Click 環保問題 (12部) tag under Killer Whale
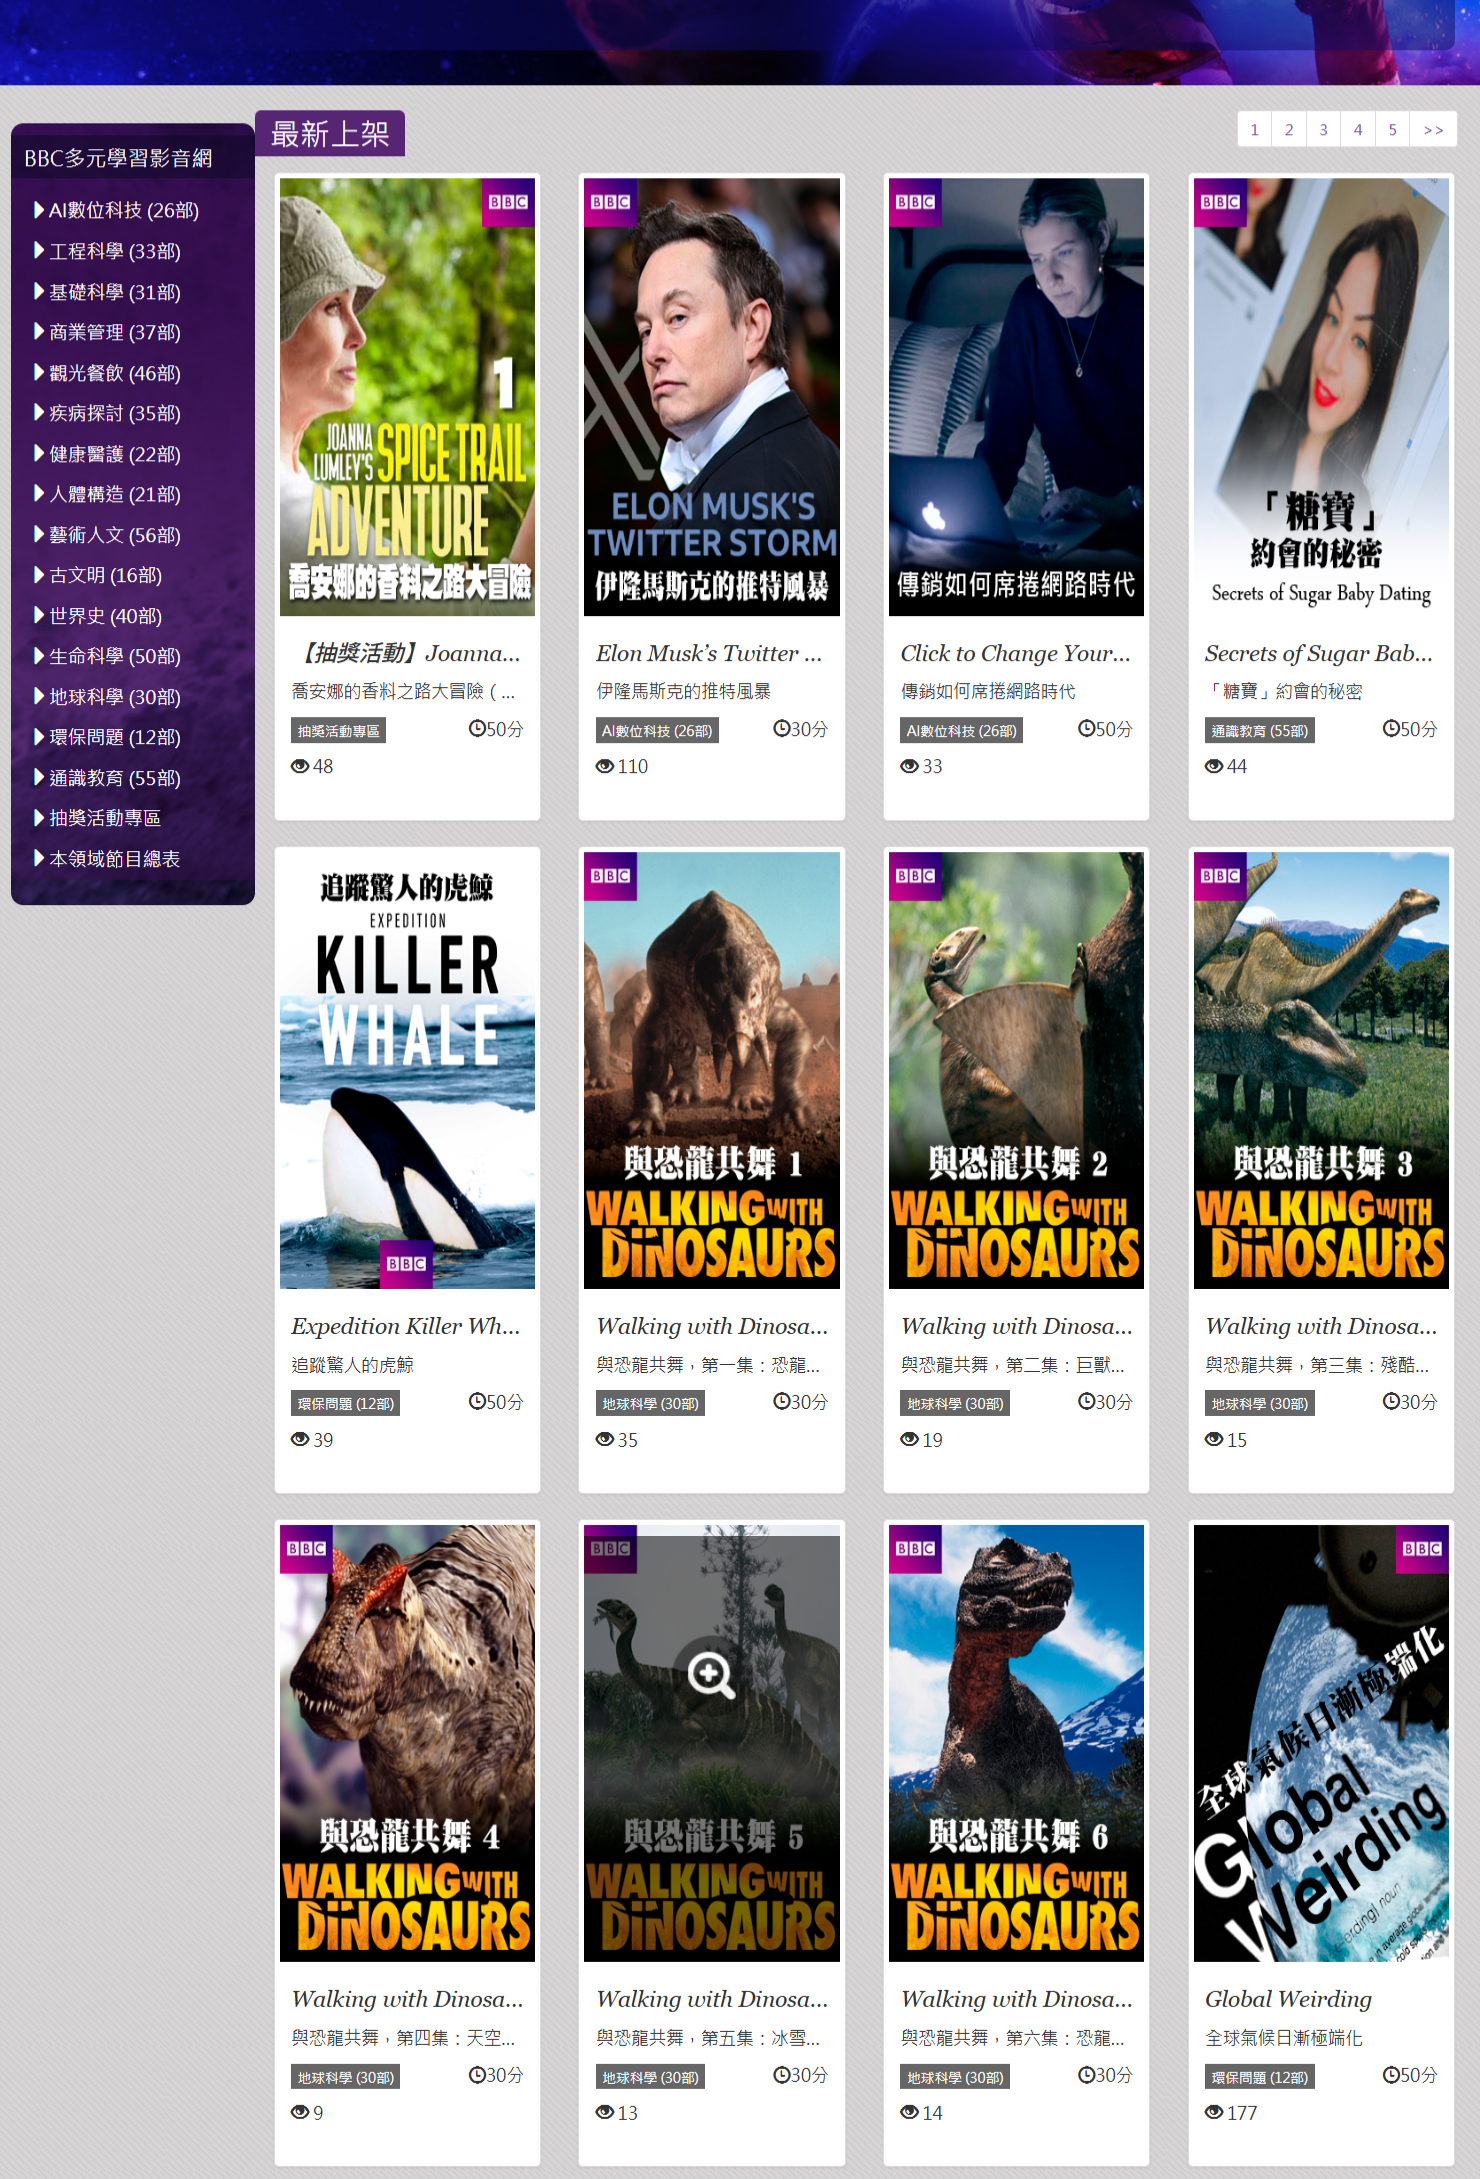 coord(346,1404)
